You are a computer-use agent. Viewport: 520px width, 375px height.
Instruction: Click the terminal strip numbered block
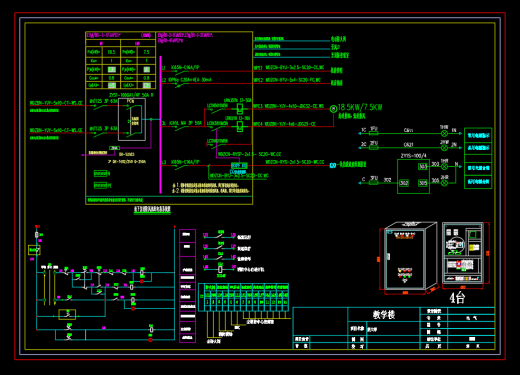pos(243,297)
